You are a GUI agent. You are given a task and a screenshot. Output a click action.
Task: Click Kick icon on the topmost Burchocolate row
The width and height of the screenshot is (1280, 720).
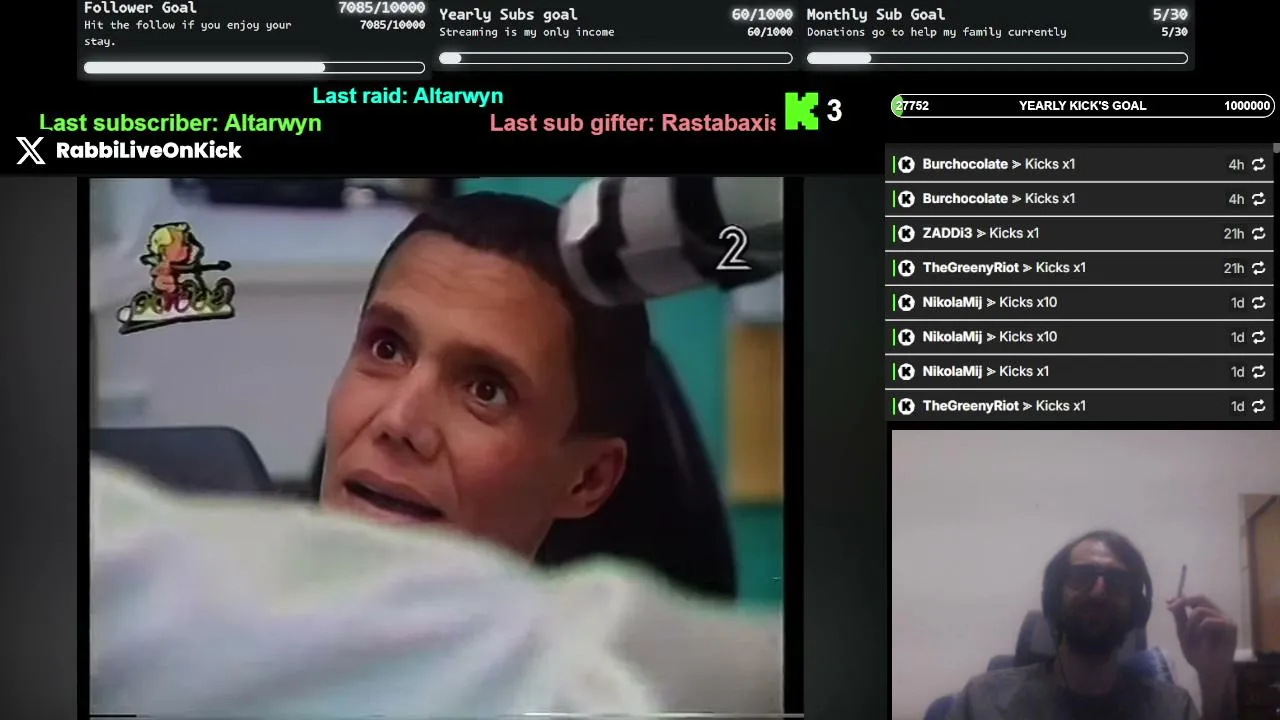(x=906, y=165)
